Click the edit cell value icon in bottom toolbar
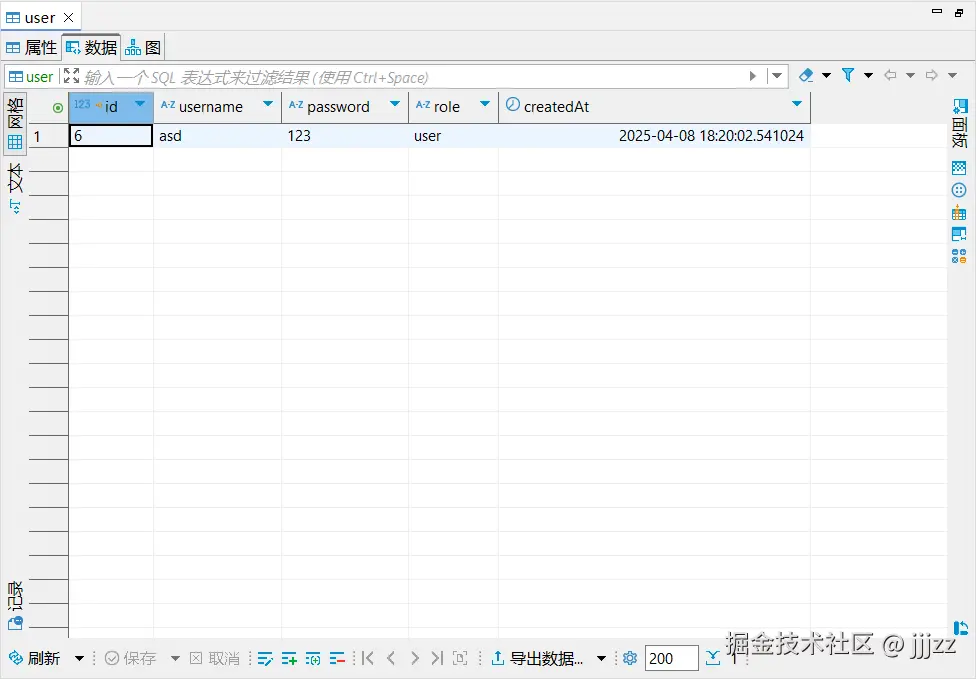 [265, 658]
